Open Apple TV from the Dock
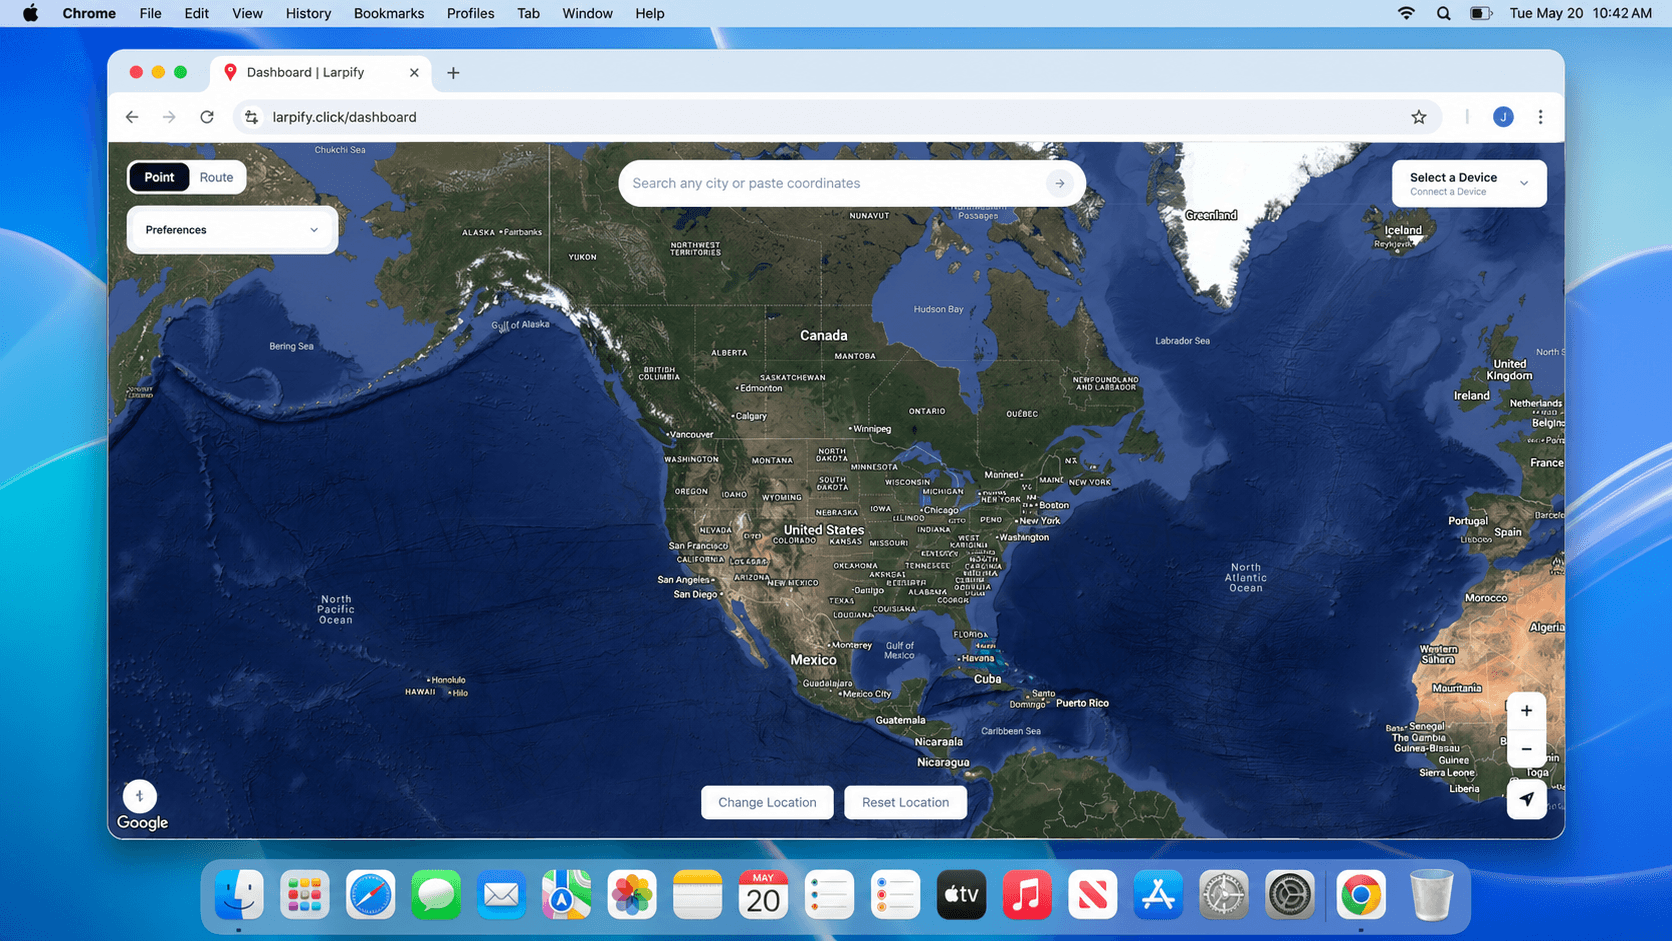Viewport: 1672px width, 941px height. pos(961,894)
